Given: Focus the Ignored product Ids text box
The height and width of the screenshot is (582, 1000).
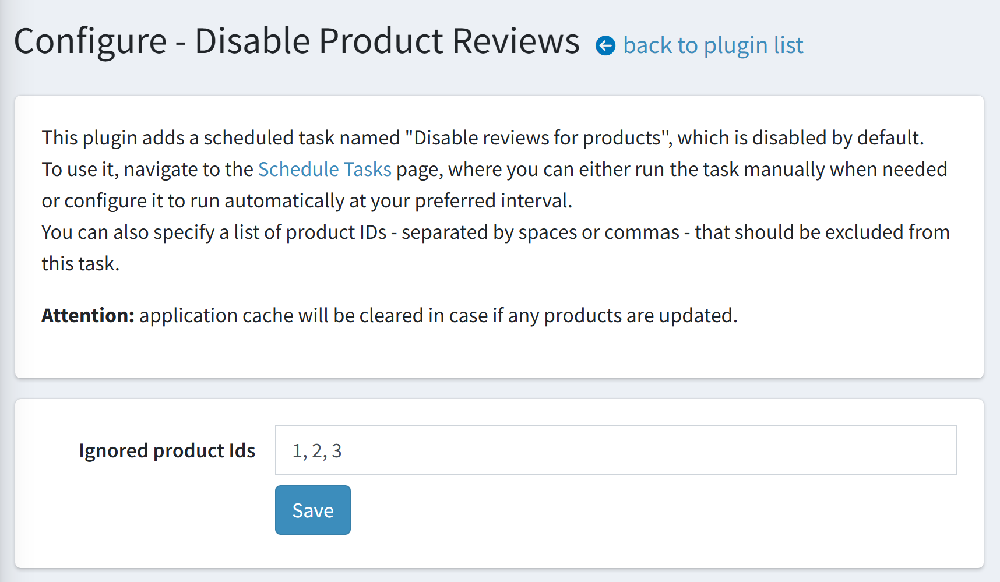Looking at the screenshot, I should 615,450.
